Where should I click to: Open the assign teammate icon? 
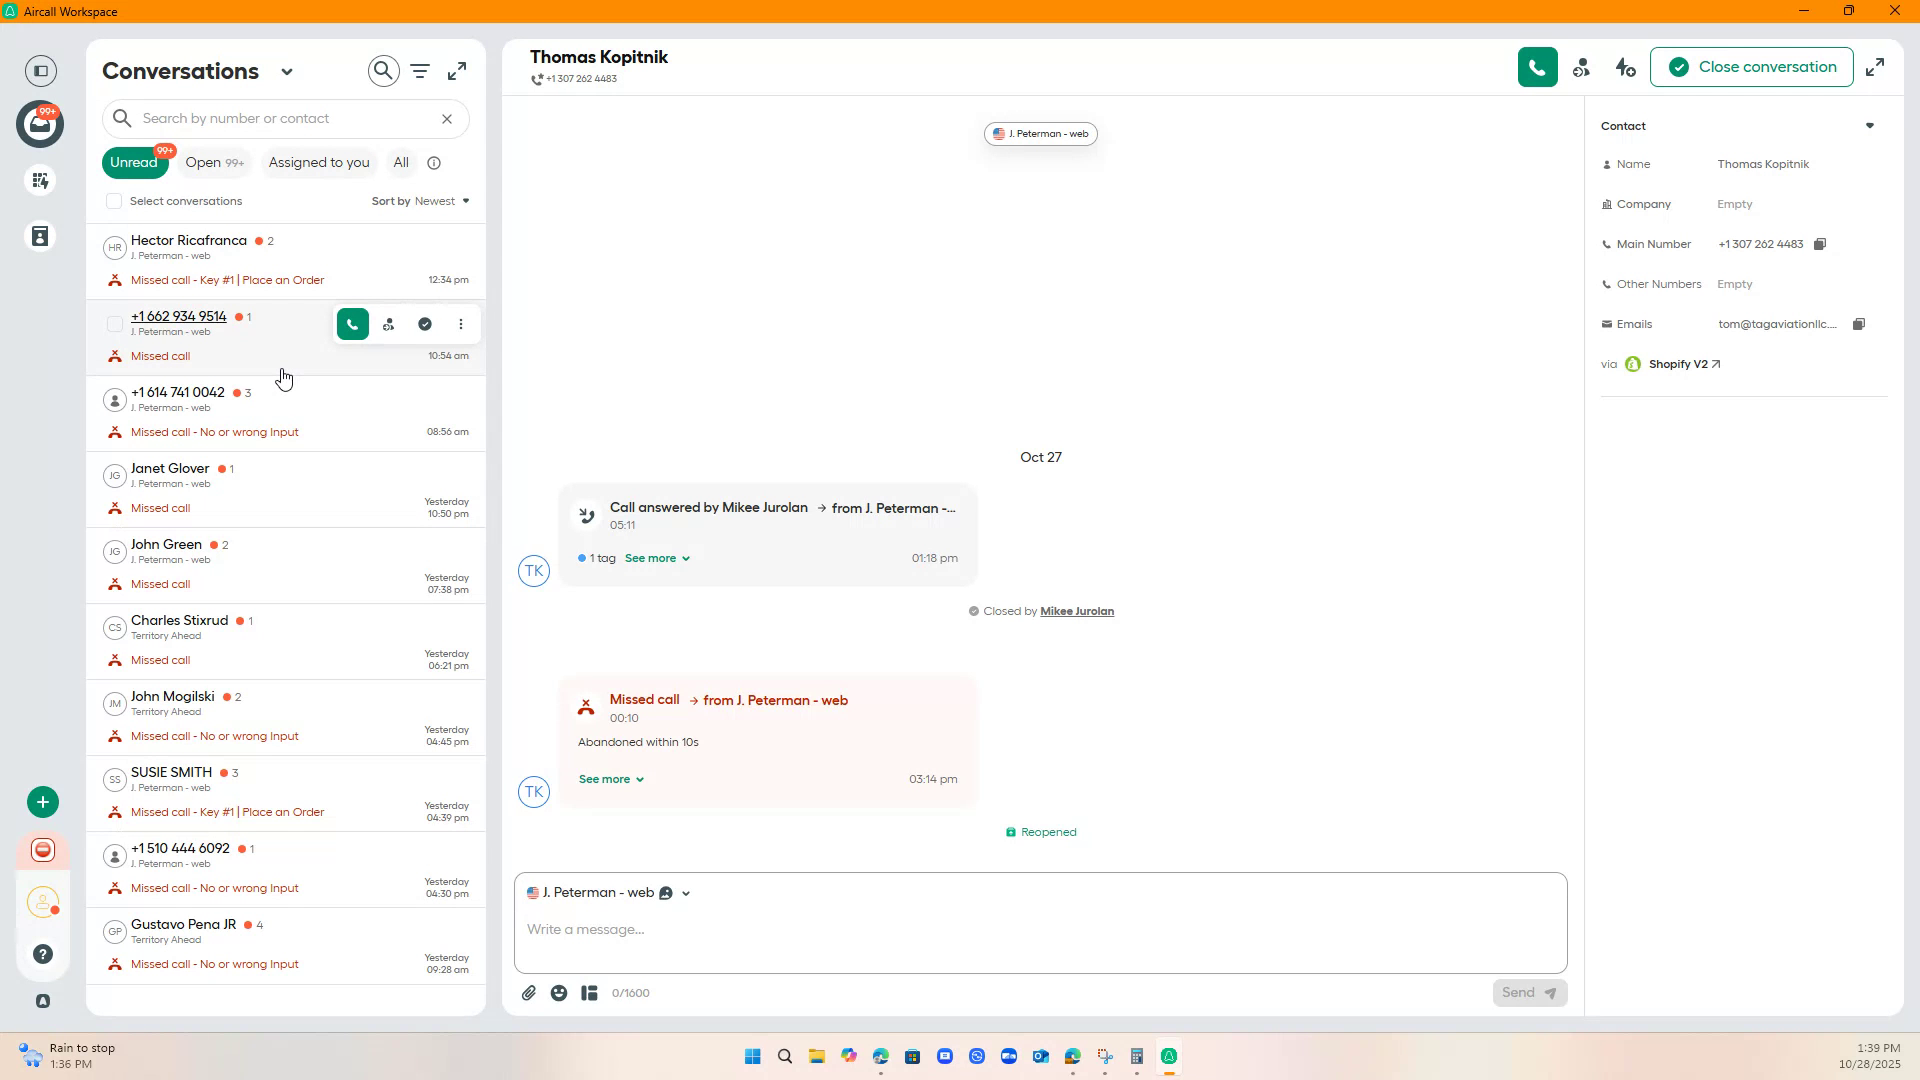point(1581,67)
